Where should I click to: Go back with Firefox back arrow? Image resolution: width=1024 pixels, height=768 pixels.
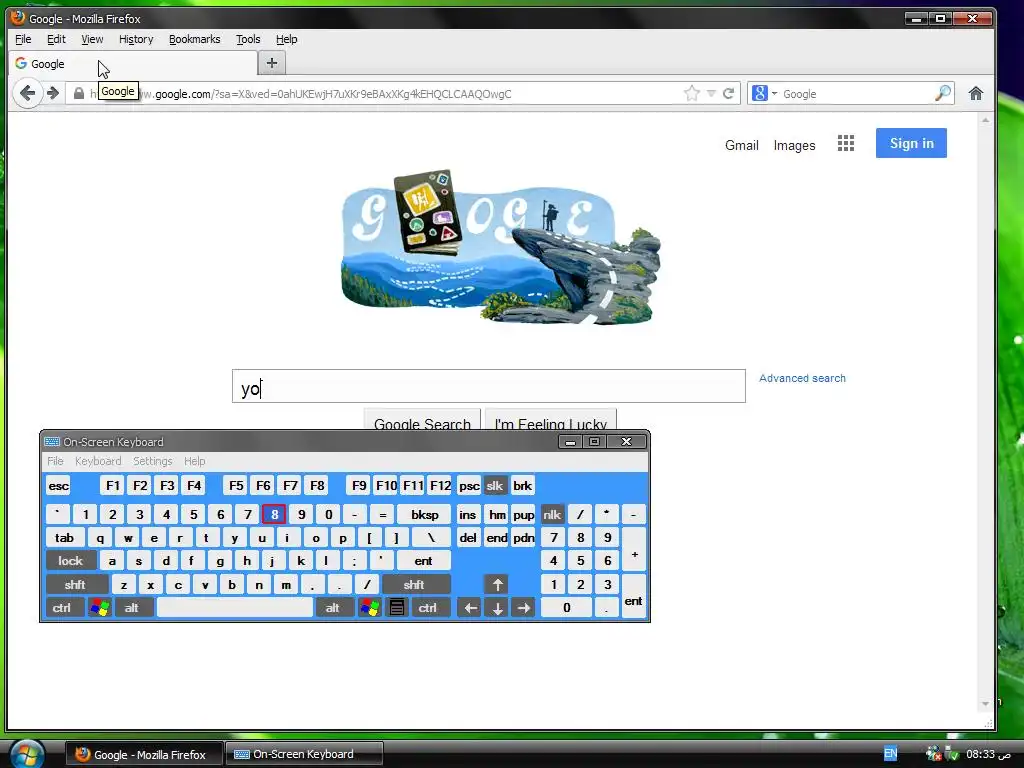[x=27, y=93]
